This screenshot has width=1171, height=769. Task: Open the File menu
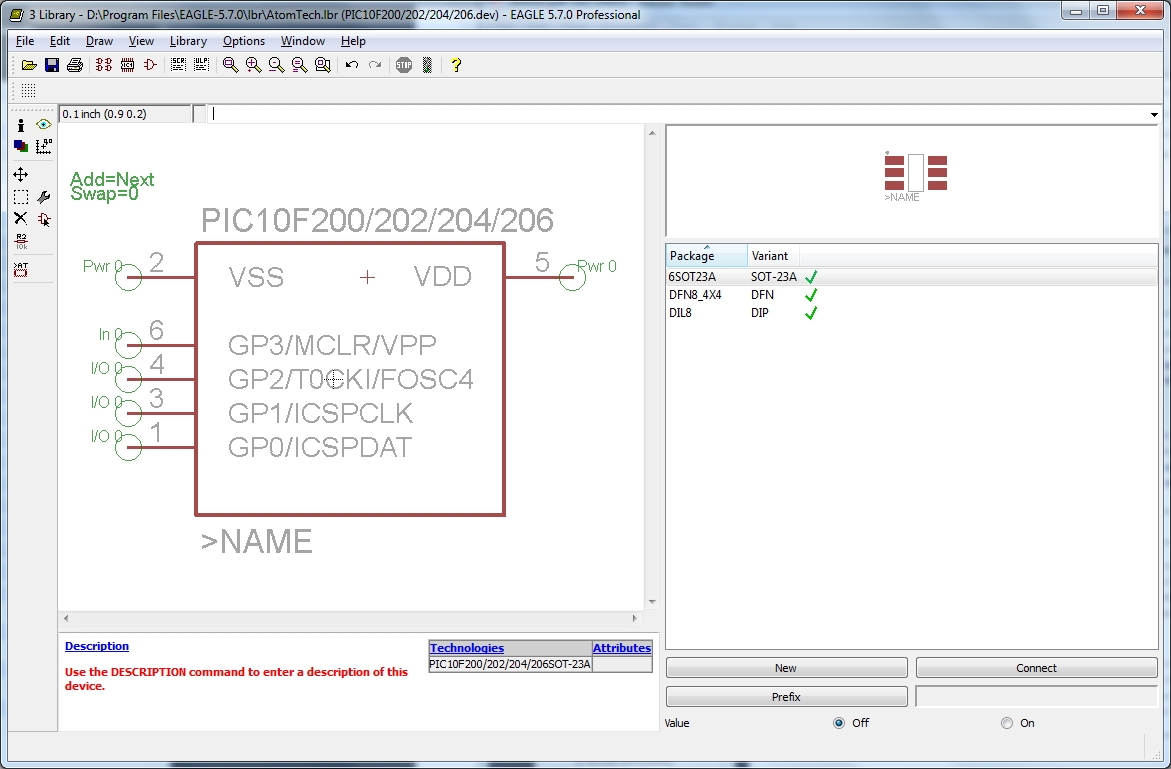point(25,41)
